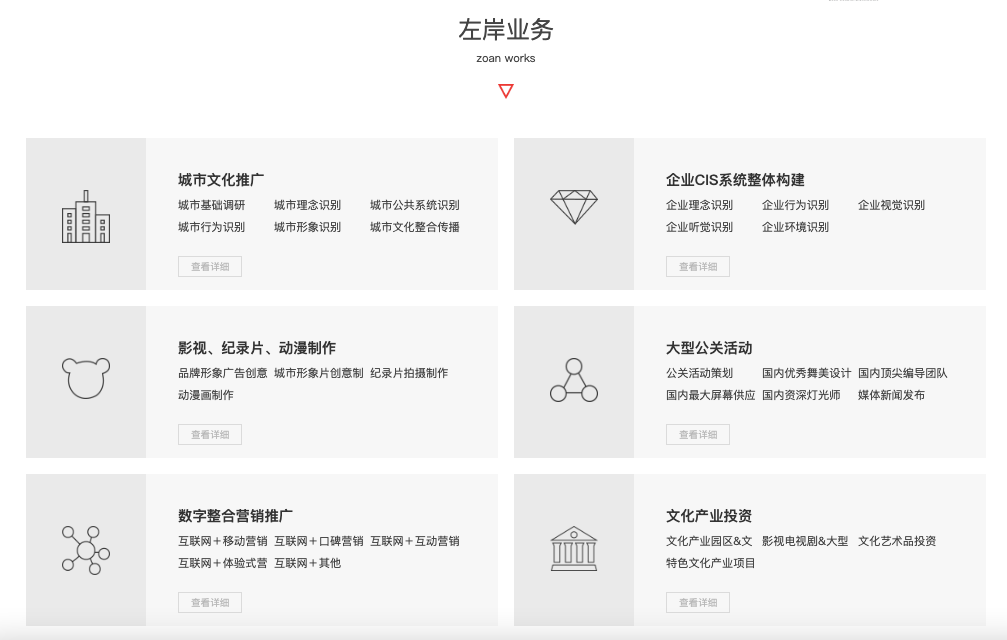Select the 品牌形象广告创意 link
1007x640 pixels.
[x=221, y=372]
